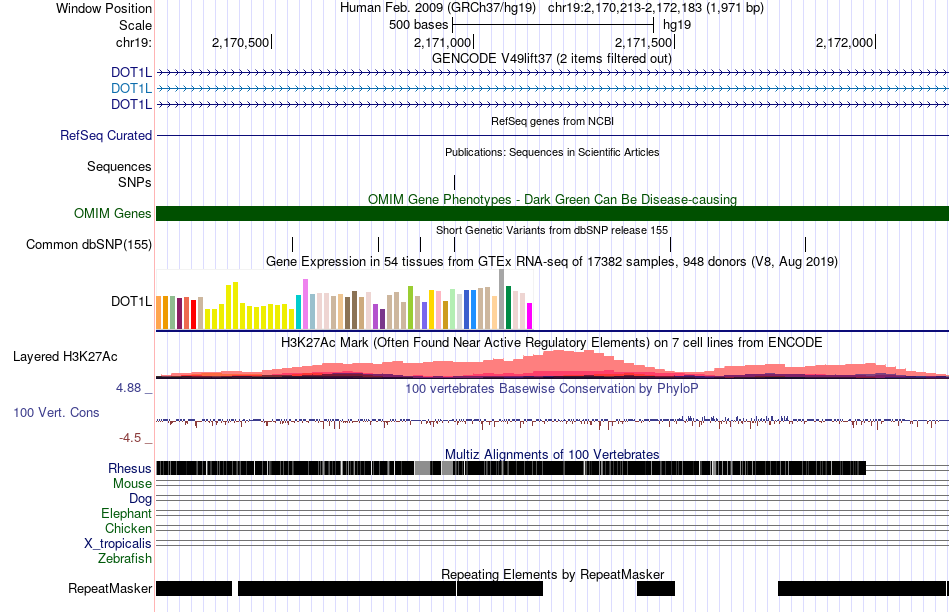Click the rightmost Common dbSNP variant tick
Screen dimensions: 950x612
pos(805,244)
